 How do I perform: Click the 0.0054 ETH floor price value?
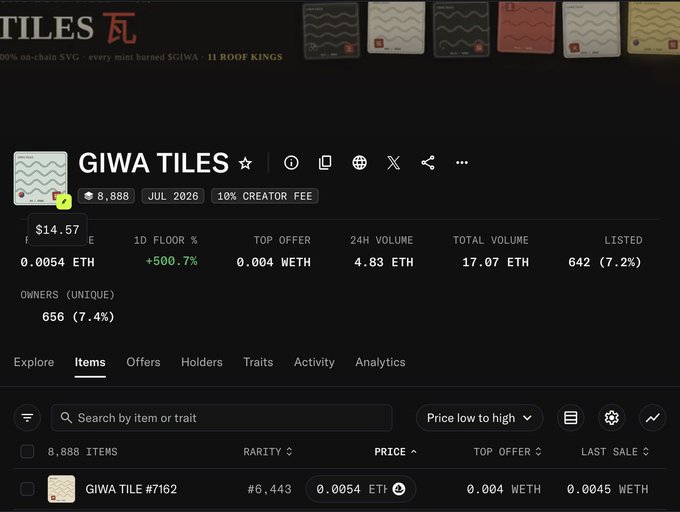(x=57, y=262)
